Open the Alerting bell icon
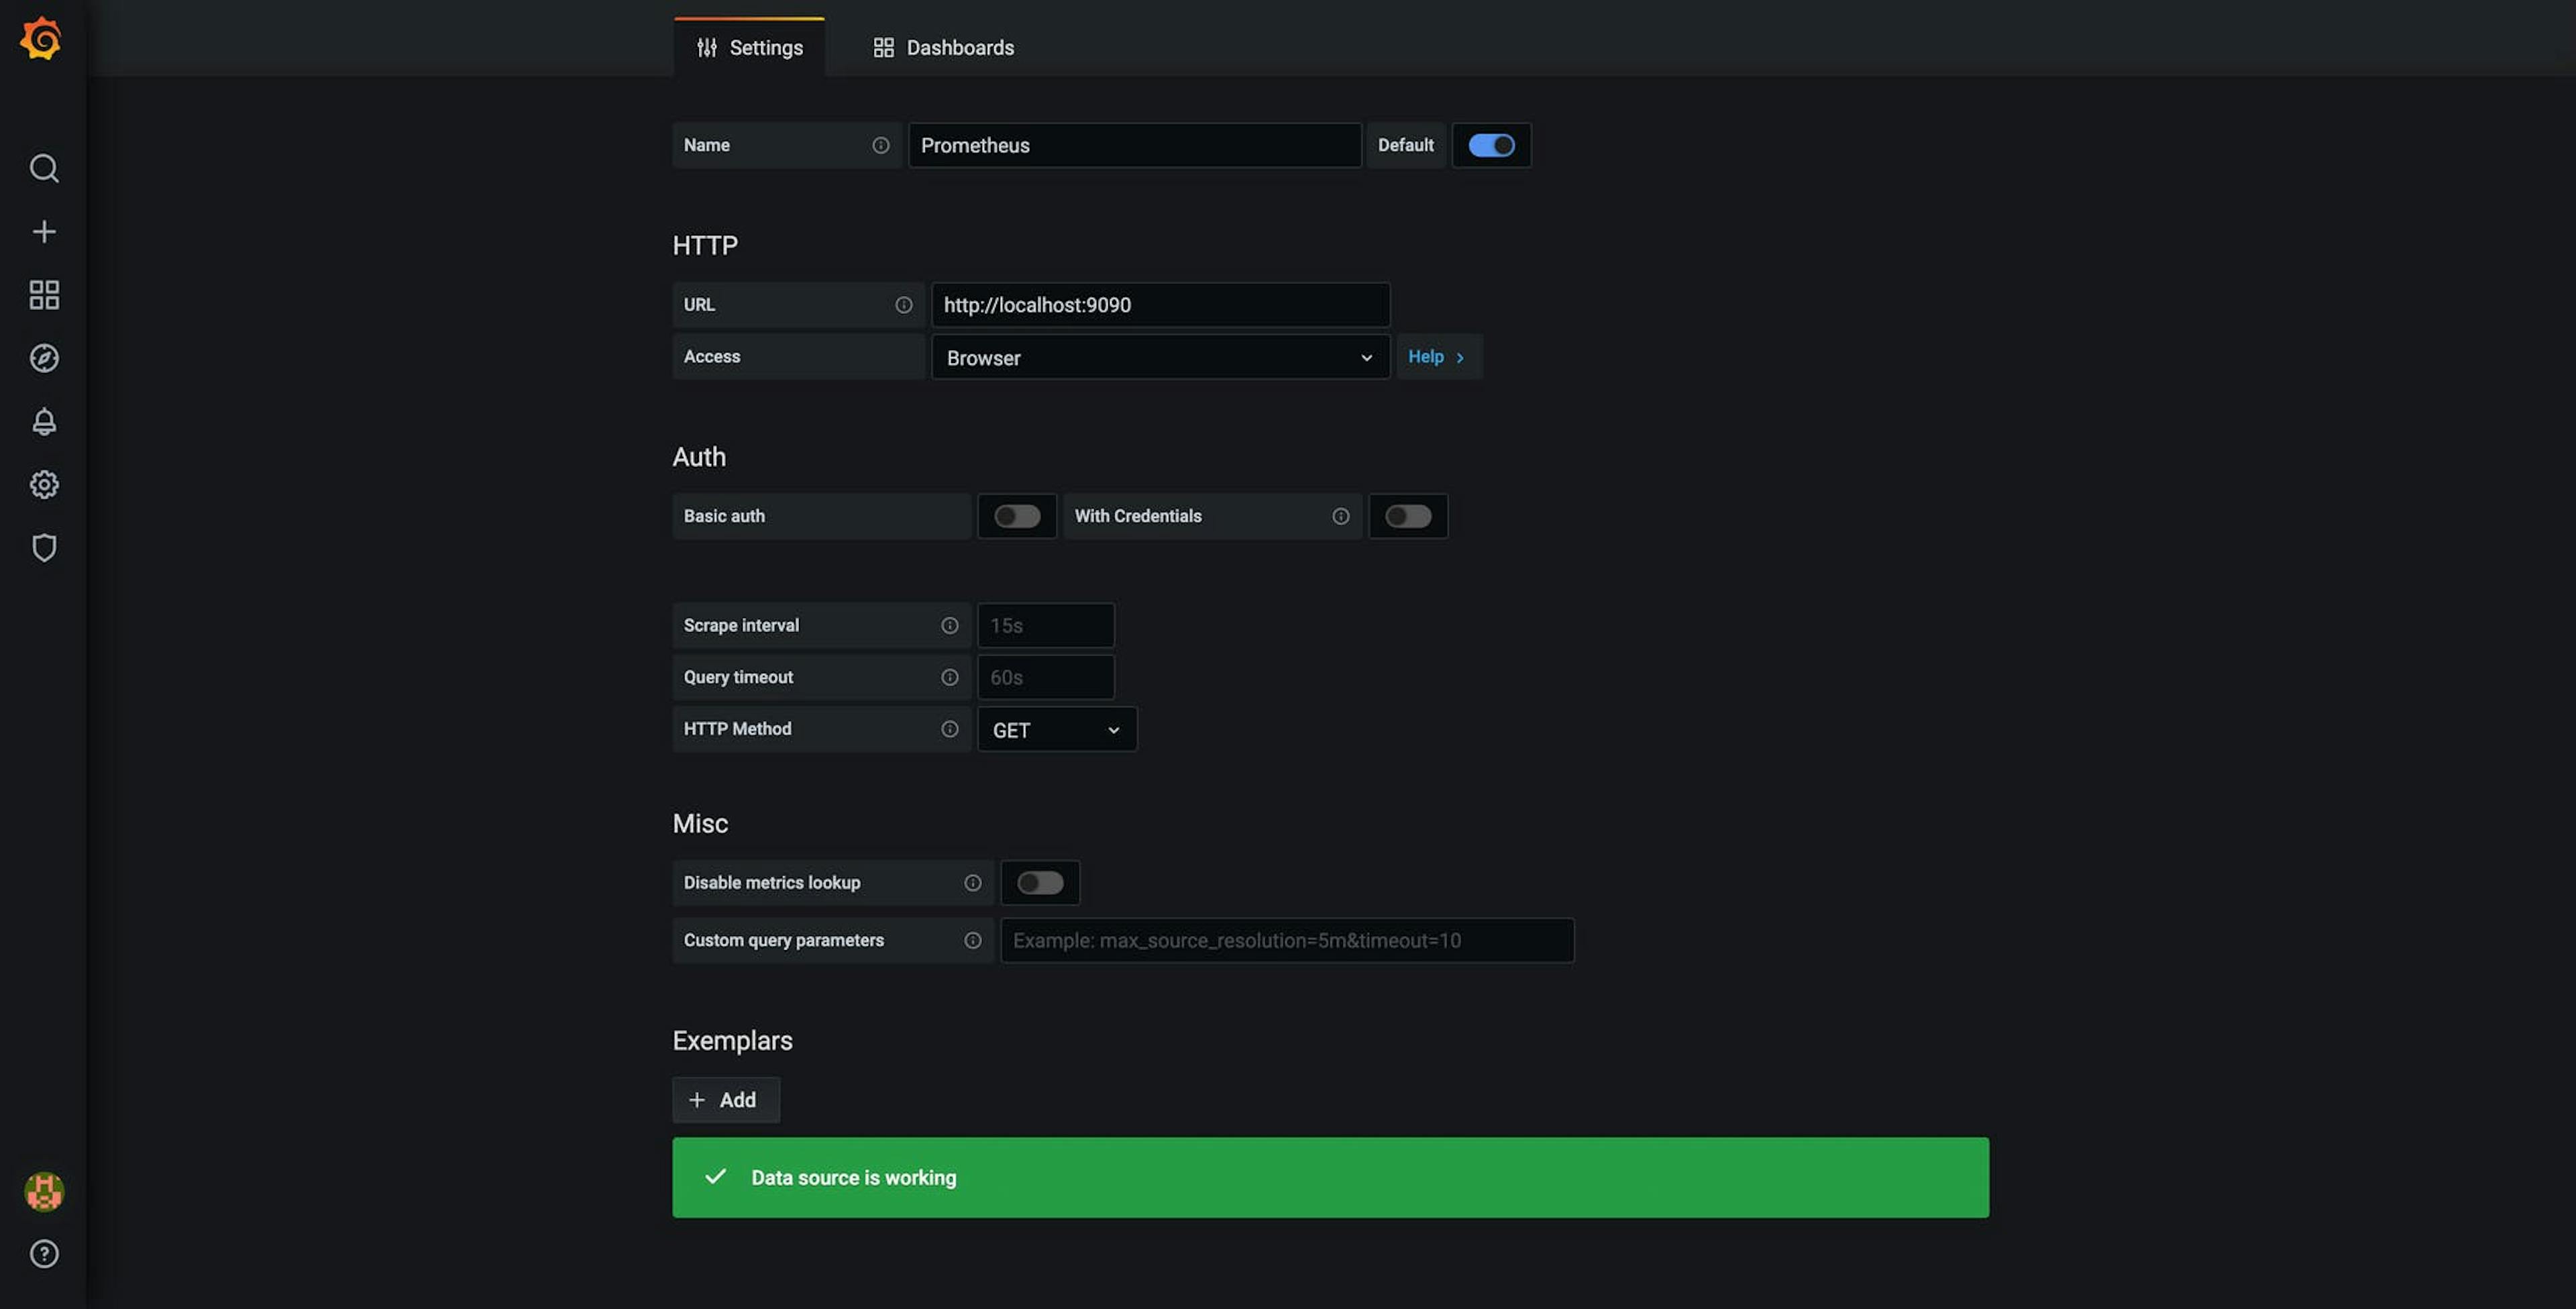 pos(44,421)
